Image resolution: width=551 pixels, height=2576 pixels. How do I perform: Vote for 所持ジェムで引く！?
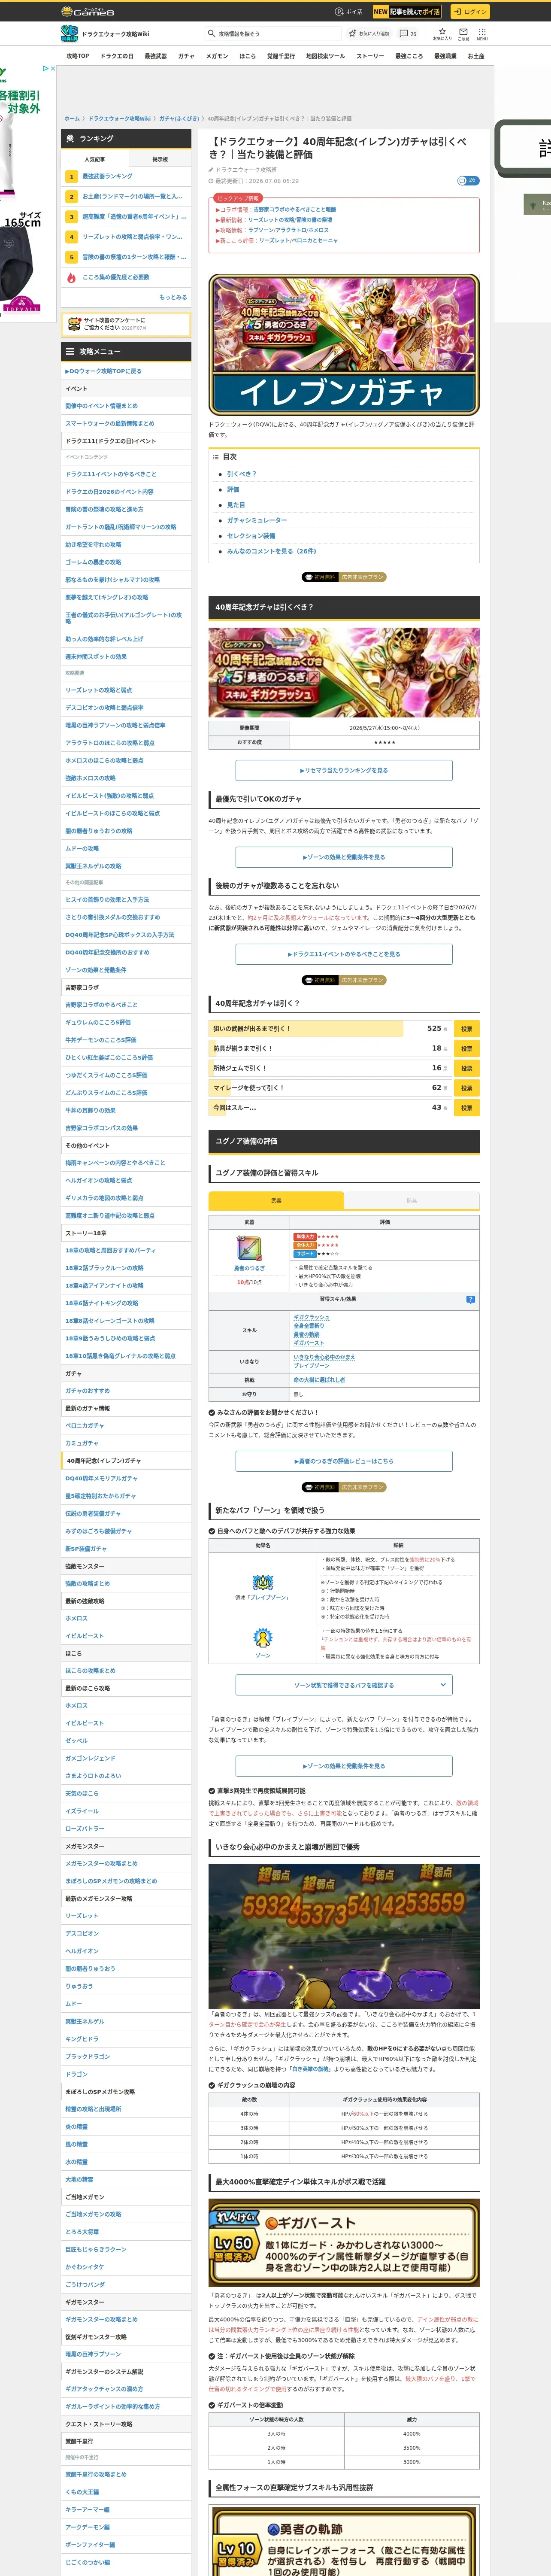pyautogui.click(x=466, y=1068)
